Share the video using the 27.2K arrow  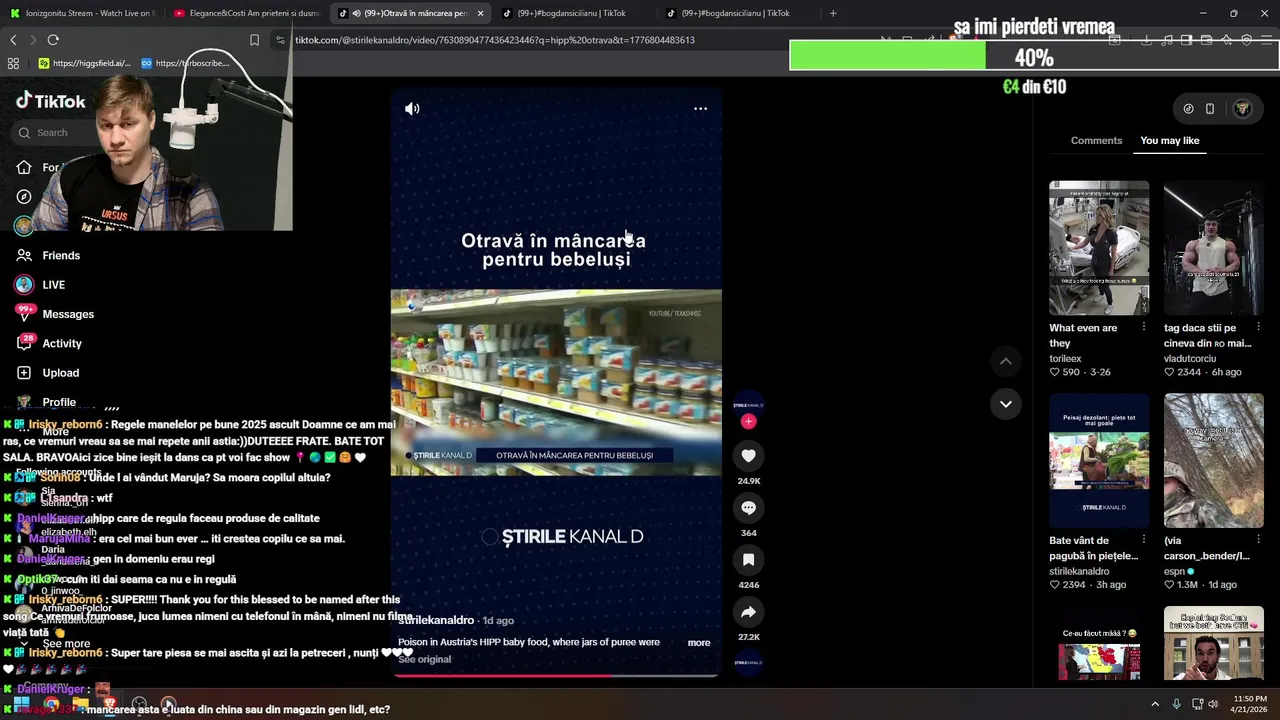tap(748, 612)
